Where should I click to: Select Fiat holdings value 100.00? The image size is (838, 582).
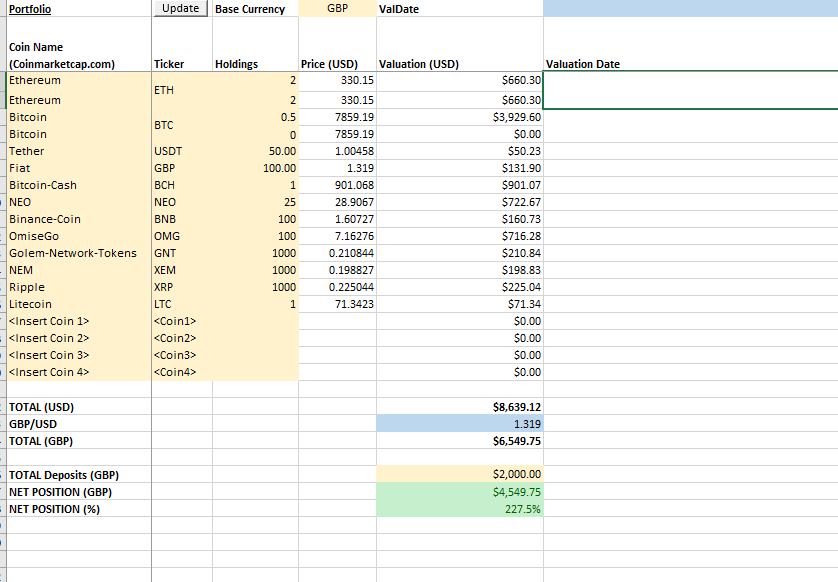pyautogui.click(x=255, y=168)
